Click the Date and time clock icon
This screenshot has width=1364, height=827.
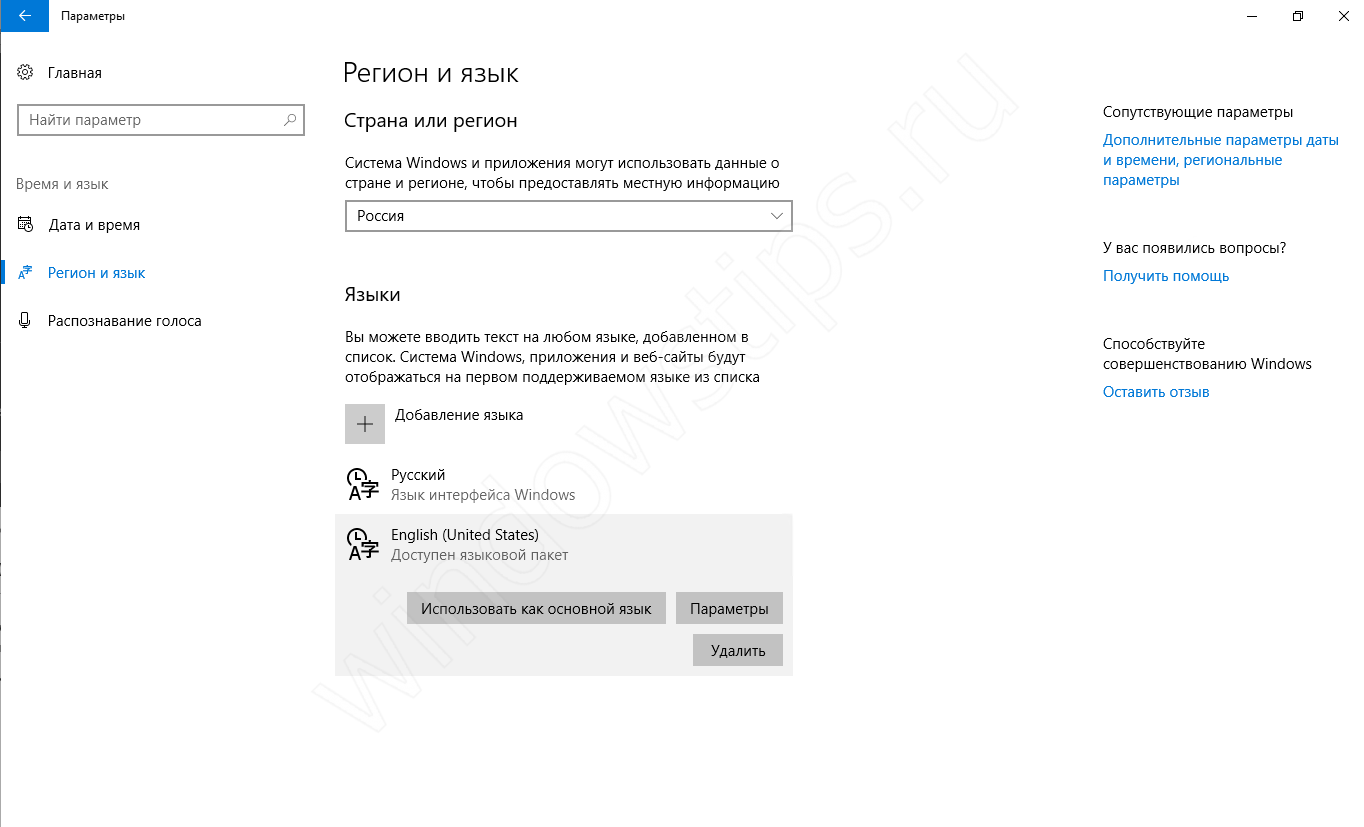[26, 225]
